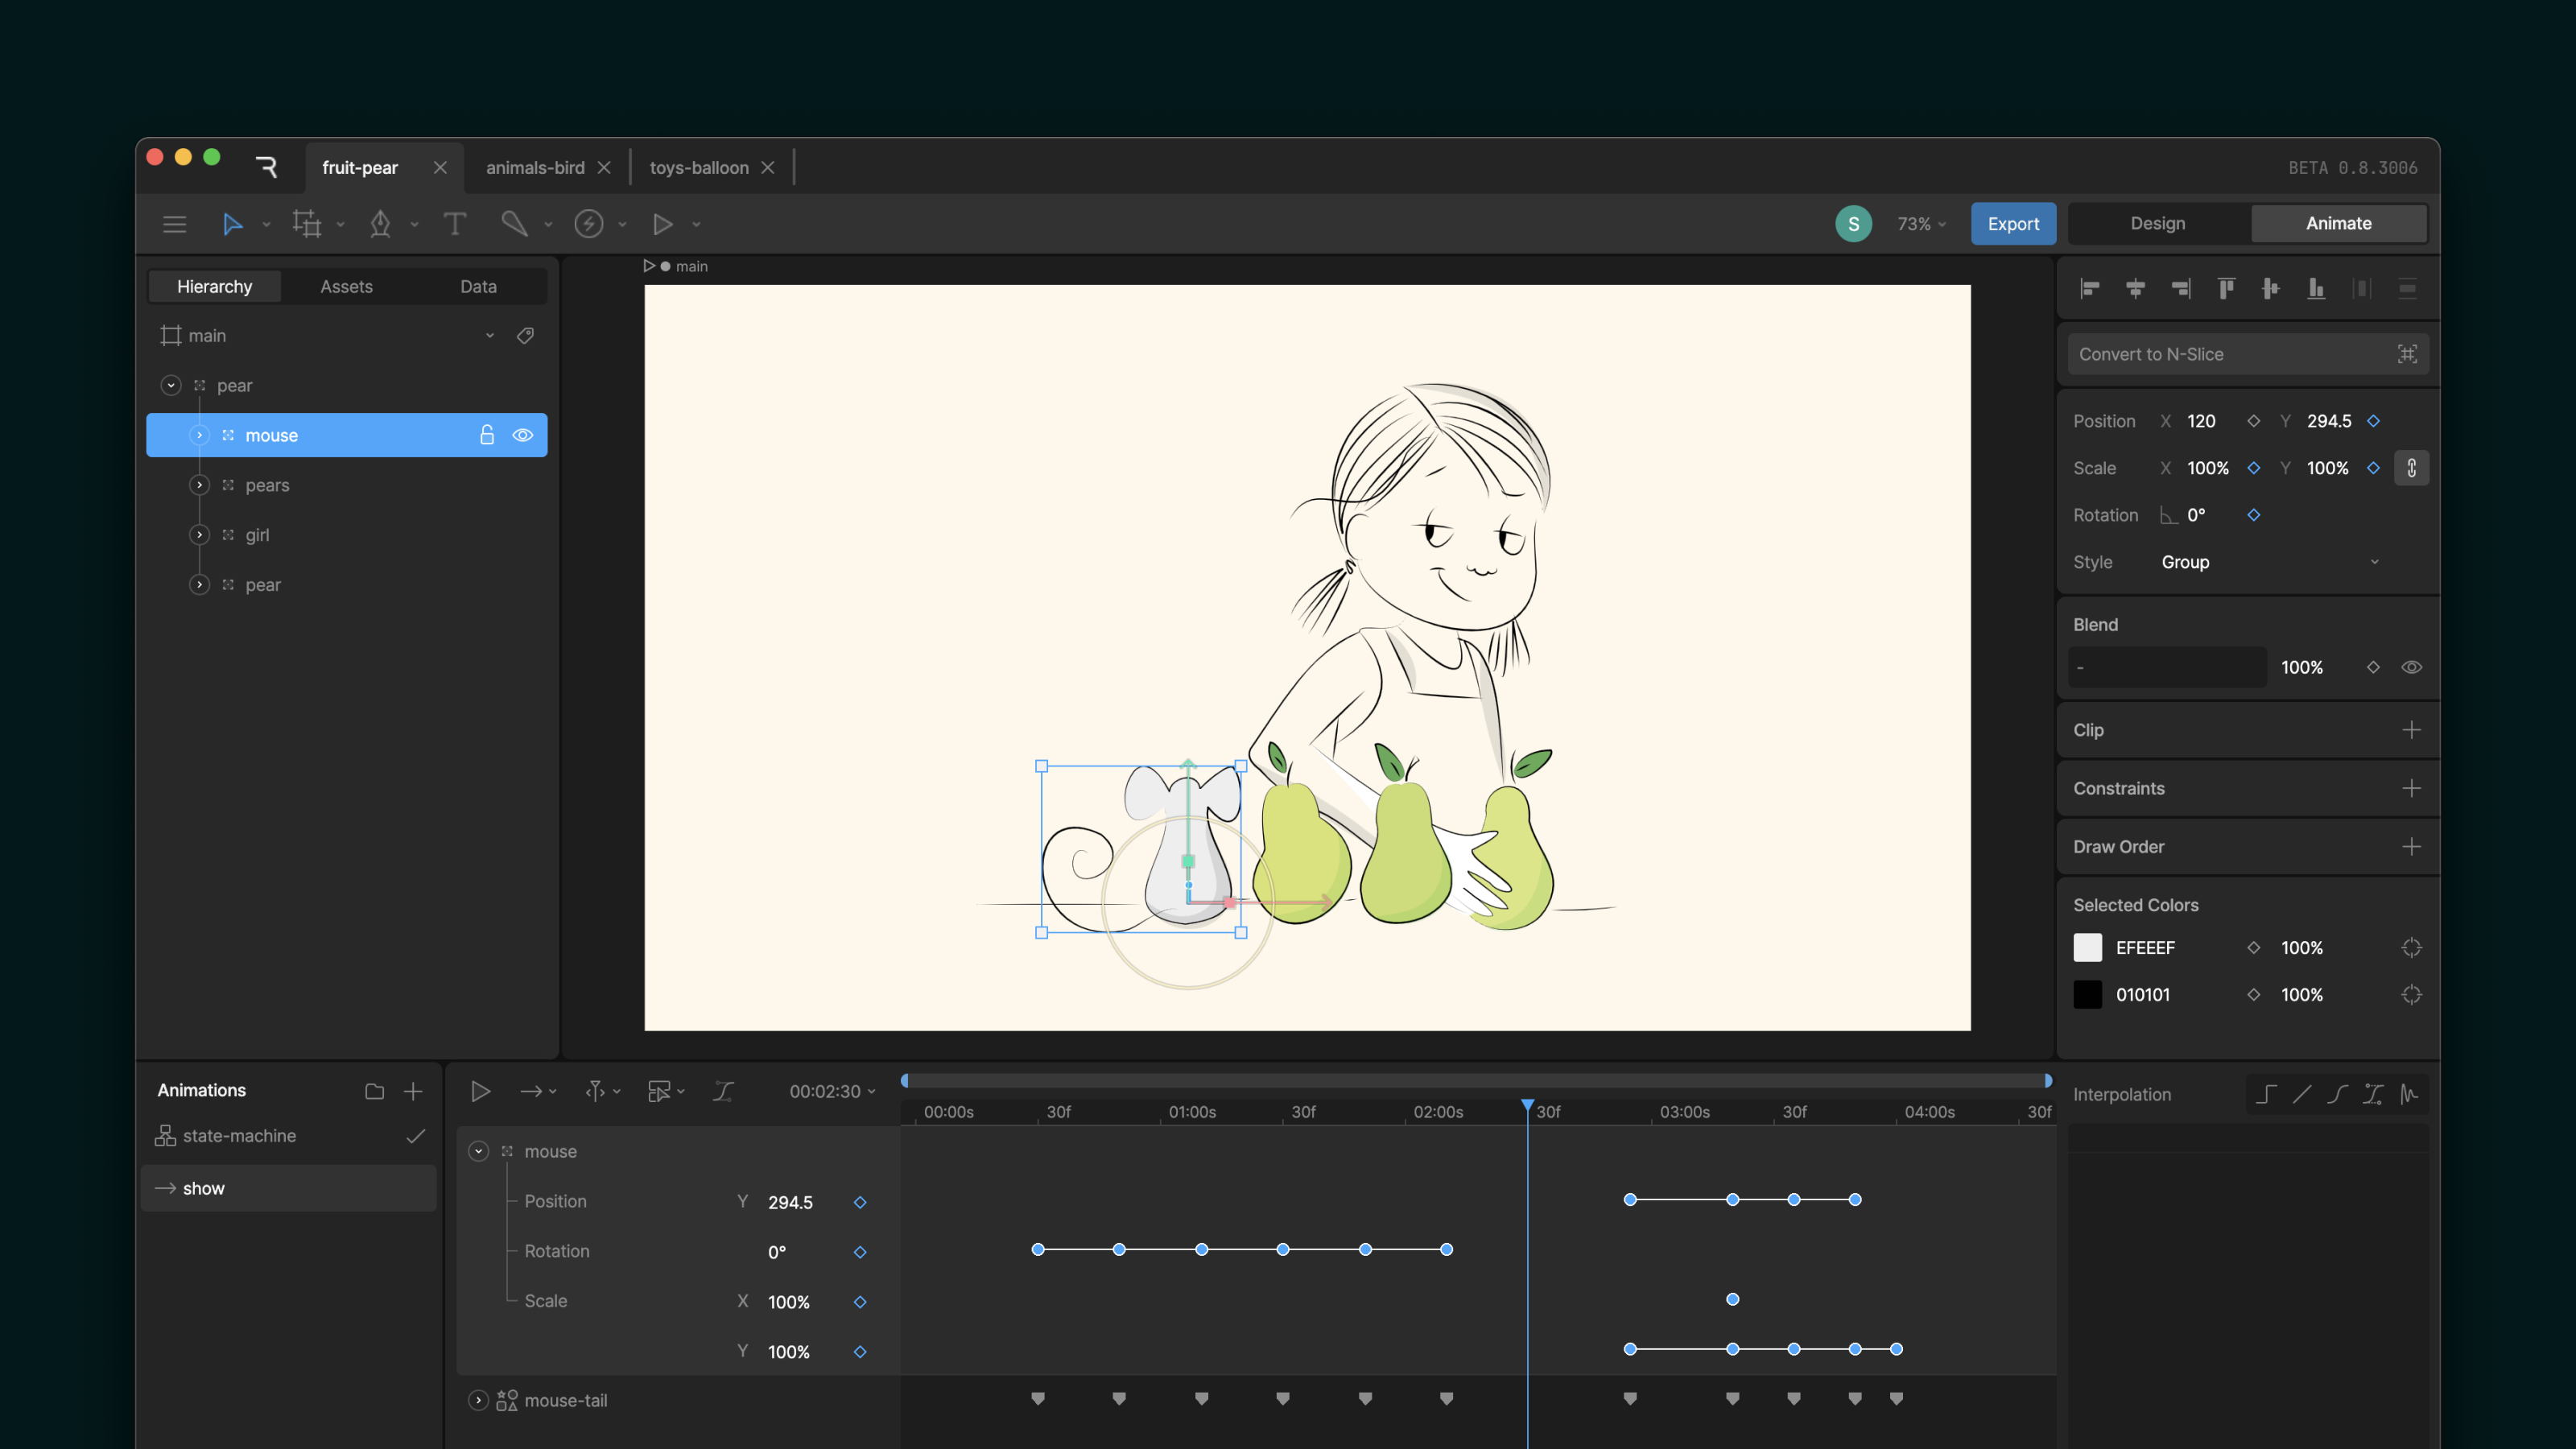
Task: Select the Hold interpolation type
Action: (2266, 1094)
